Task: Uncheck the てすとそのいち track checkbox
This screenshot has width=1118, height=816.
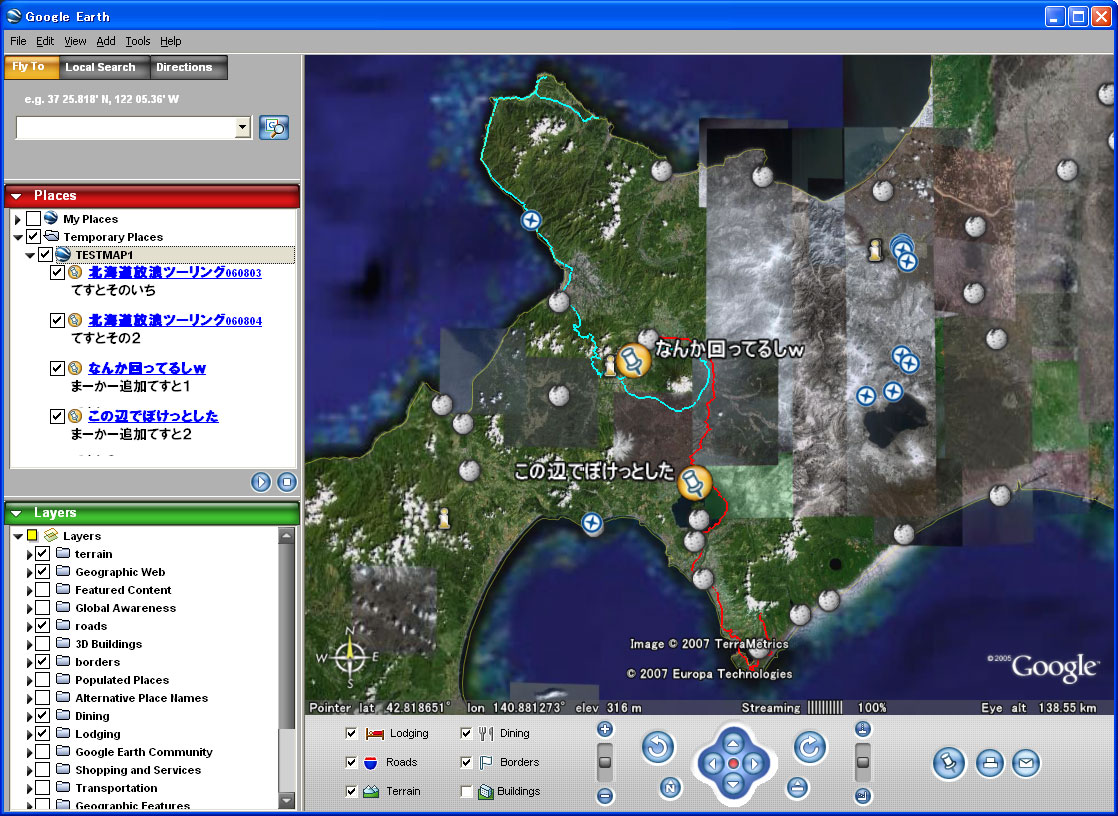Action: [x=57, y=272]
